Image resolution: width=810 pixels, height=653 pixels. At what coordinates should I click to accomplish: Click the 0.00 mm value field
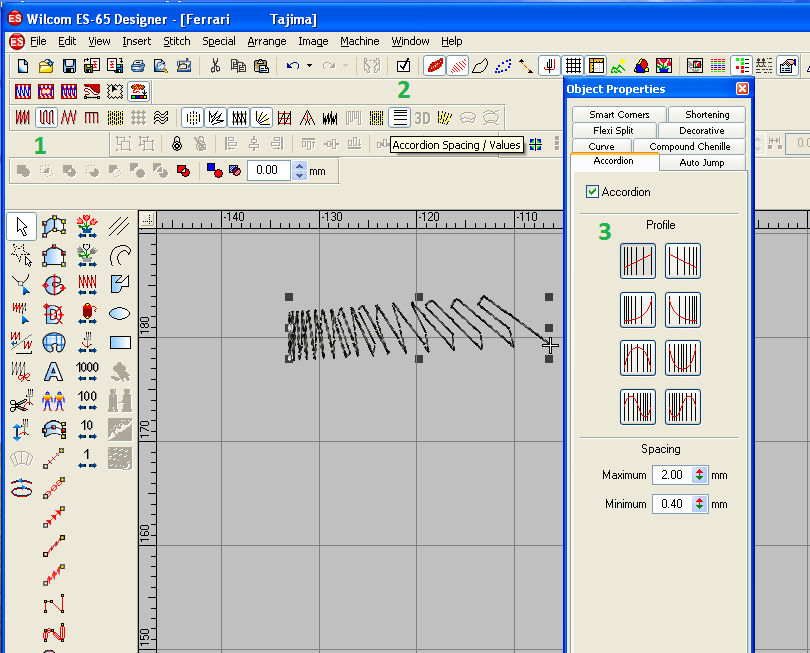[x=267, y=170]
